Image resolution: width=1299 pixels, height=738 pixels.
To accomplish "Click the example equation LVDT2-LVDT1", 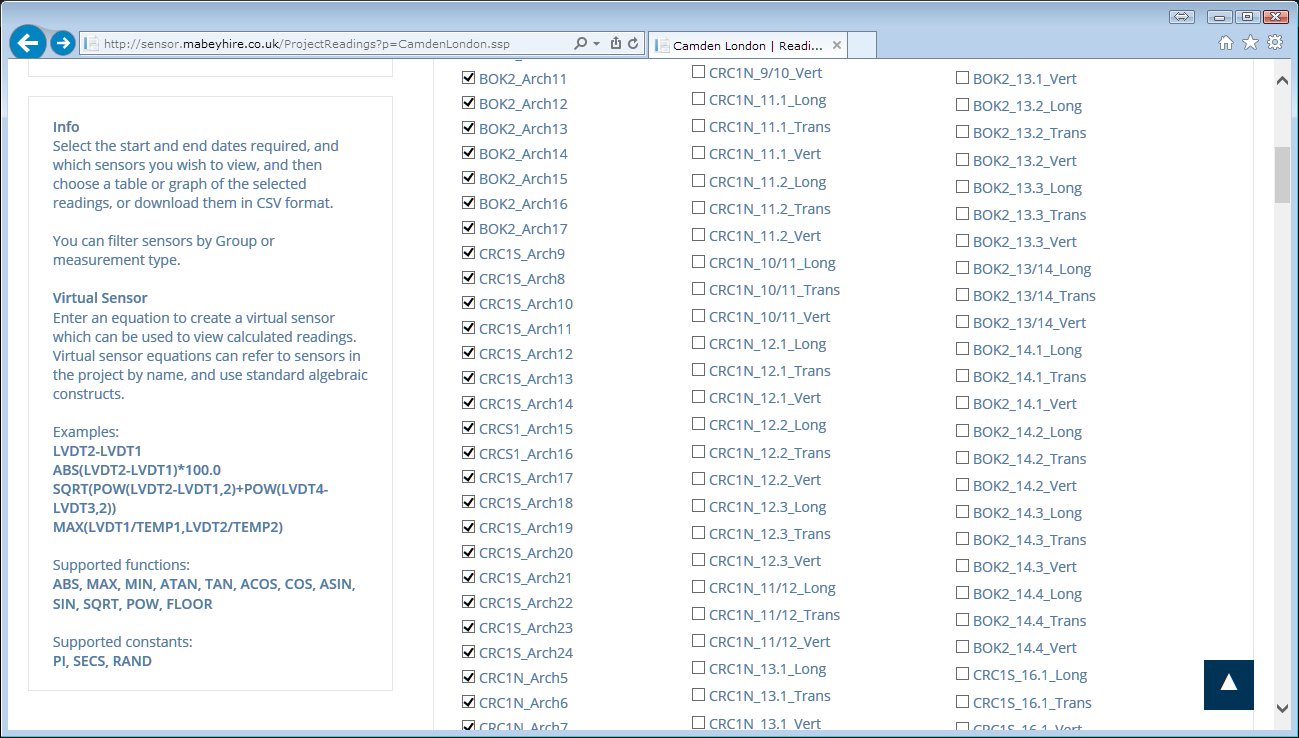I will [97, 451].
